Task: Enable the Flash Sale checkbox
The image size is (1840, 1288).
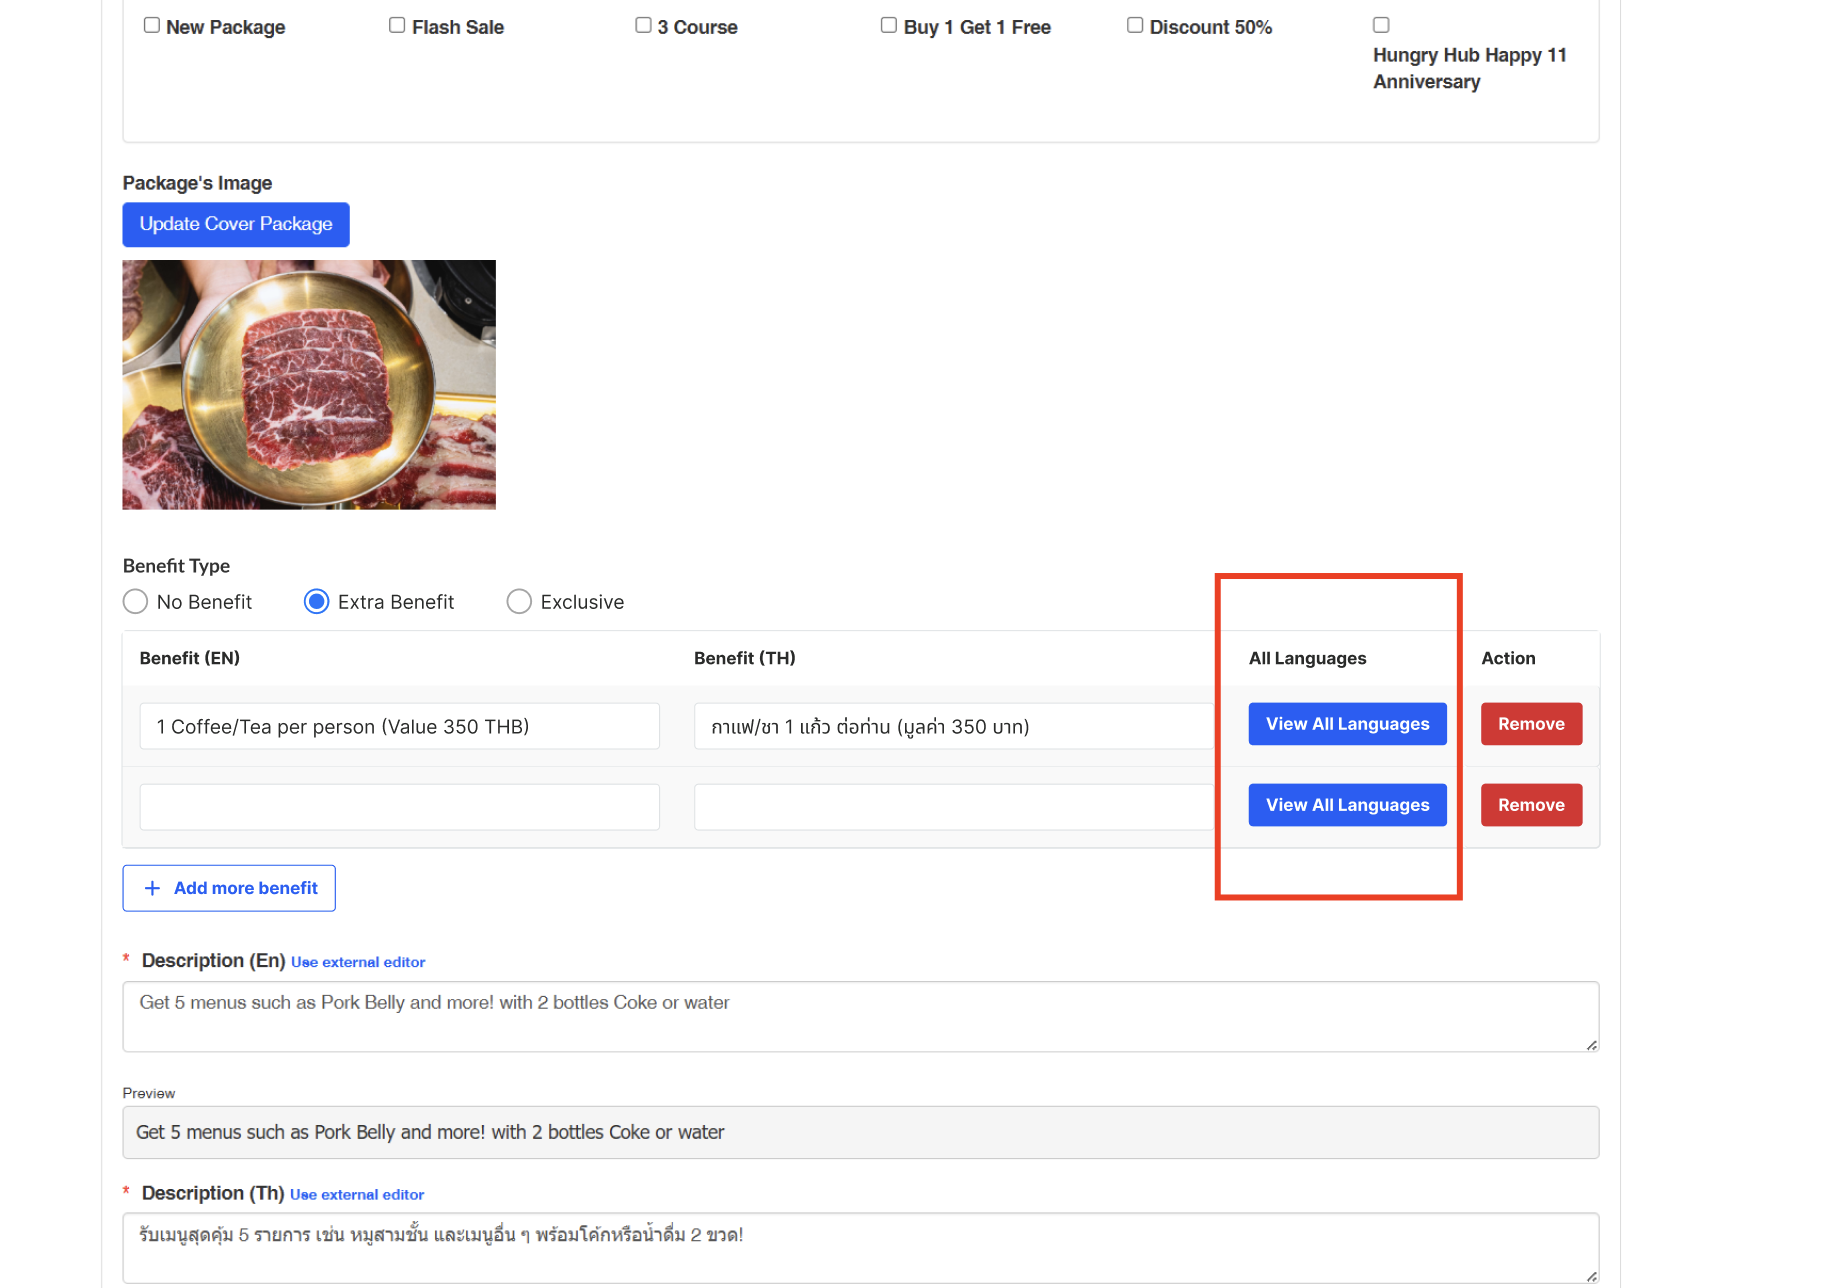Action: click(x=397, y=25)
